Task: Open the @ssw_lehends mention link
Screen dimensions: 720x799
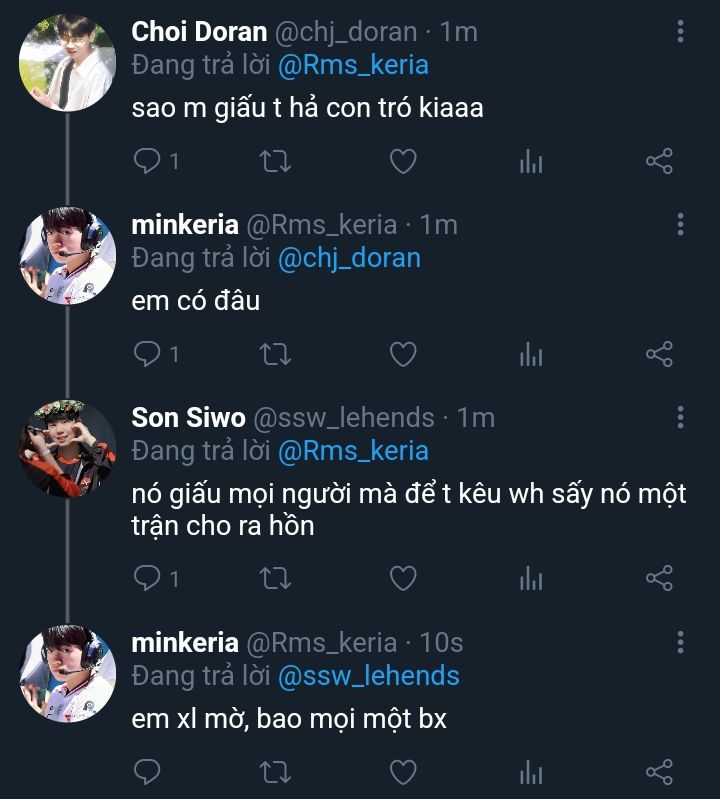Action: [368, 676]
